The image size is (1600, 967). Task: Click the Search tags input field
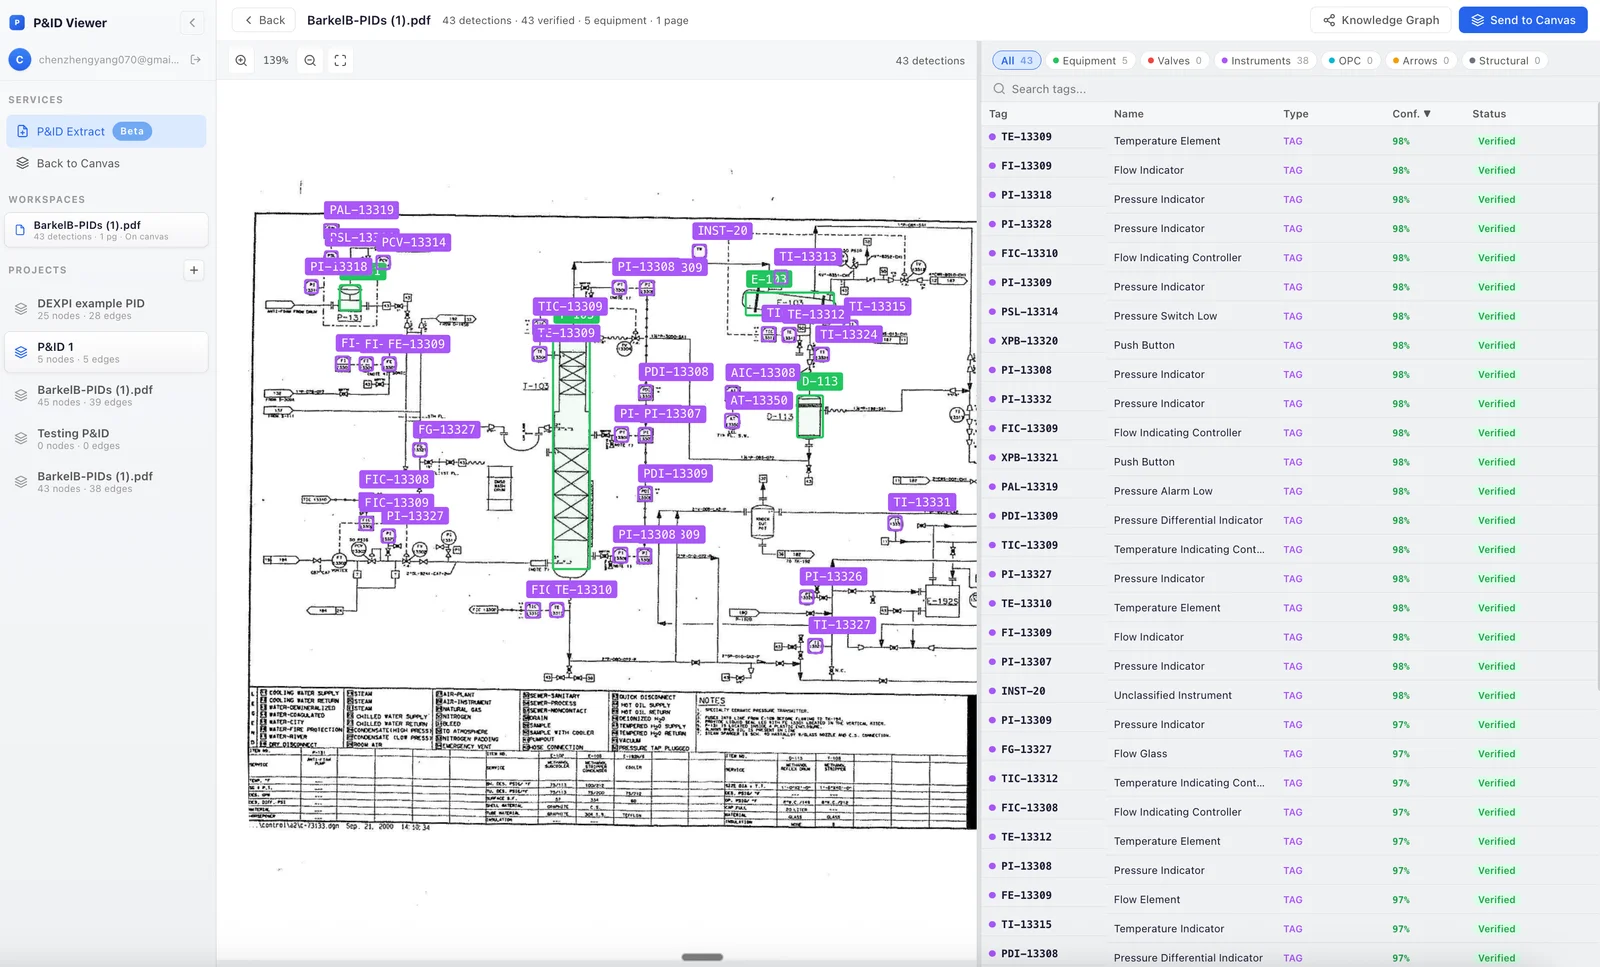pyautogui.click(x=1060, y=89)
